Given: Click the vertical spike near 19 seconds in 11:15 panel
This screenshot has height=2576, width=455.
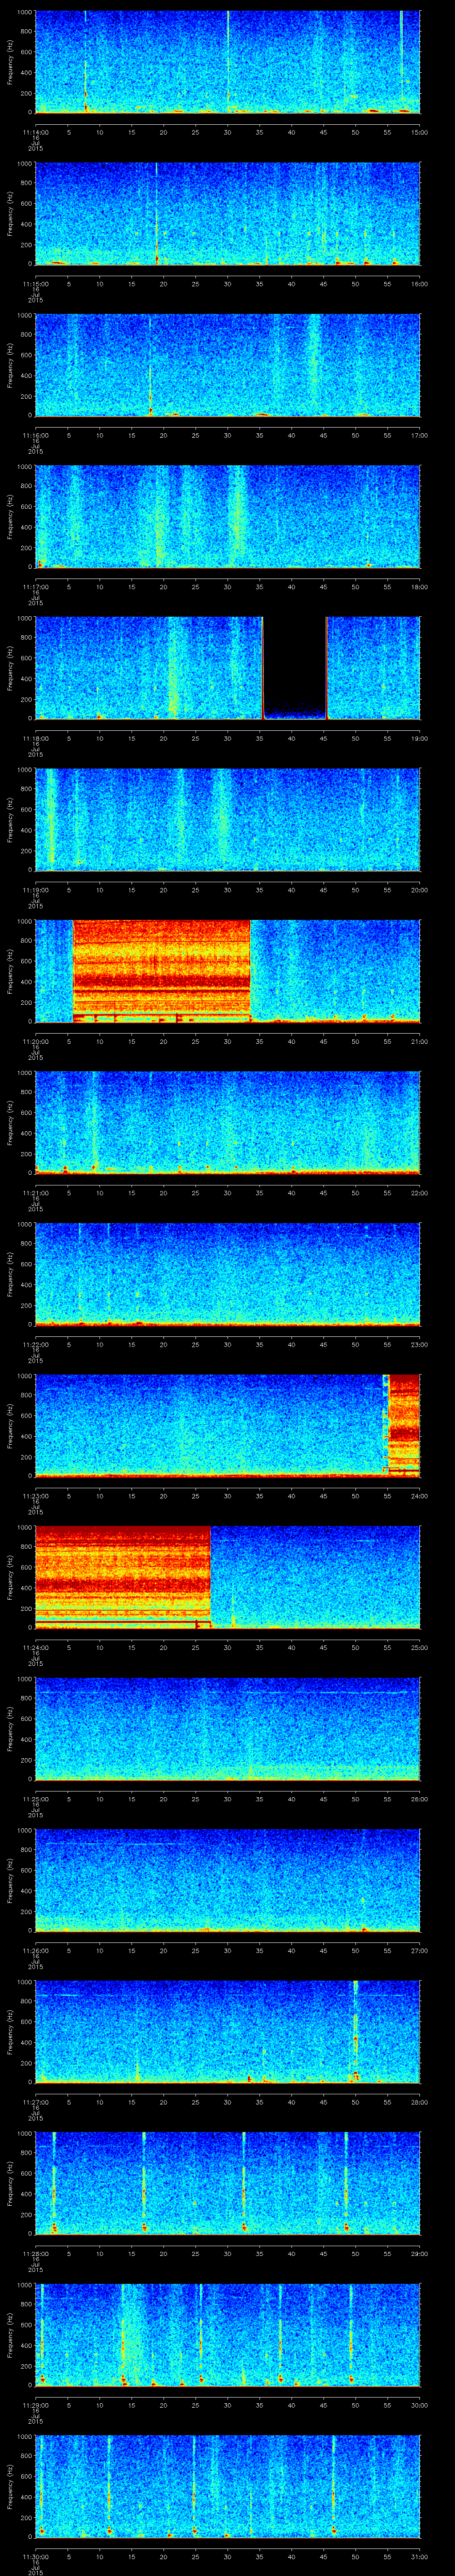Looking at the screenshot, I should [x=157, y=213].
